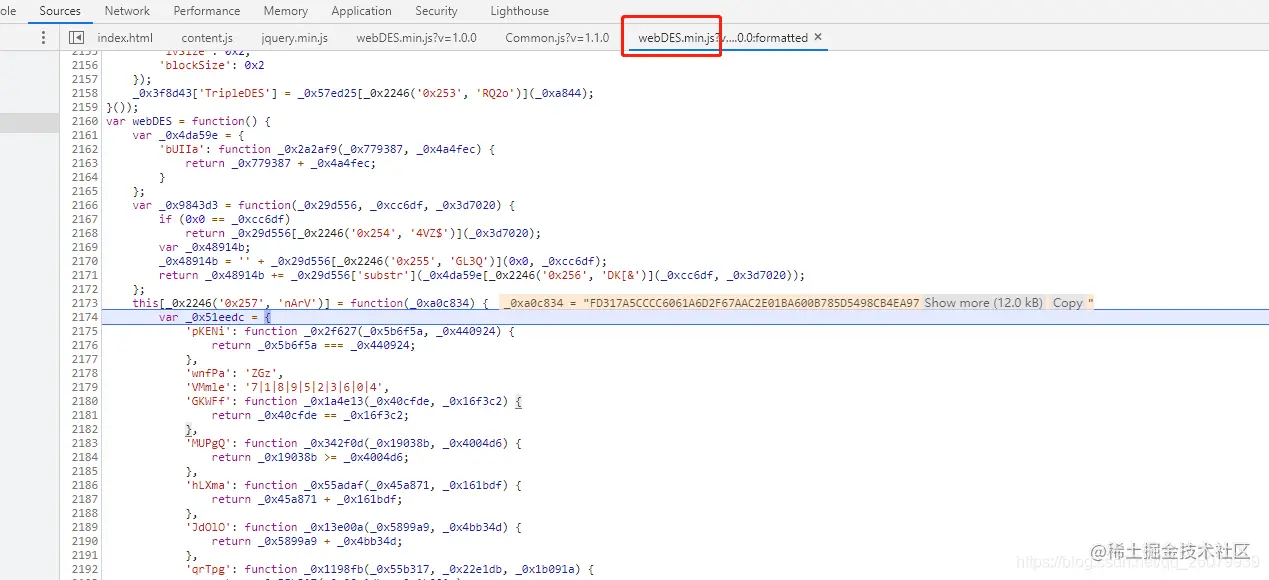Viewport: 1269px width, 580px height.
Task: Open the Application panel tab
Action: coord(361,11)
